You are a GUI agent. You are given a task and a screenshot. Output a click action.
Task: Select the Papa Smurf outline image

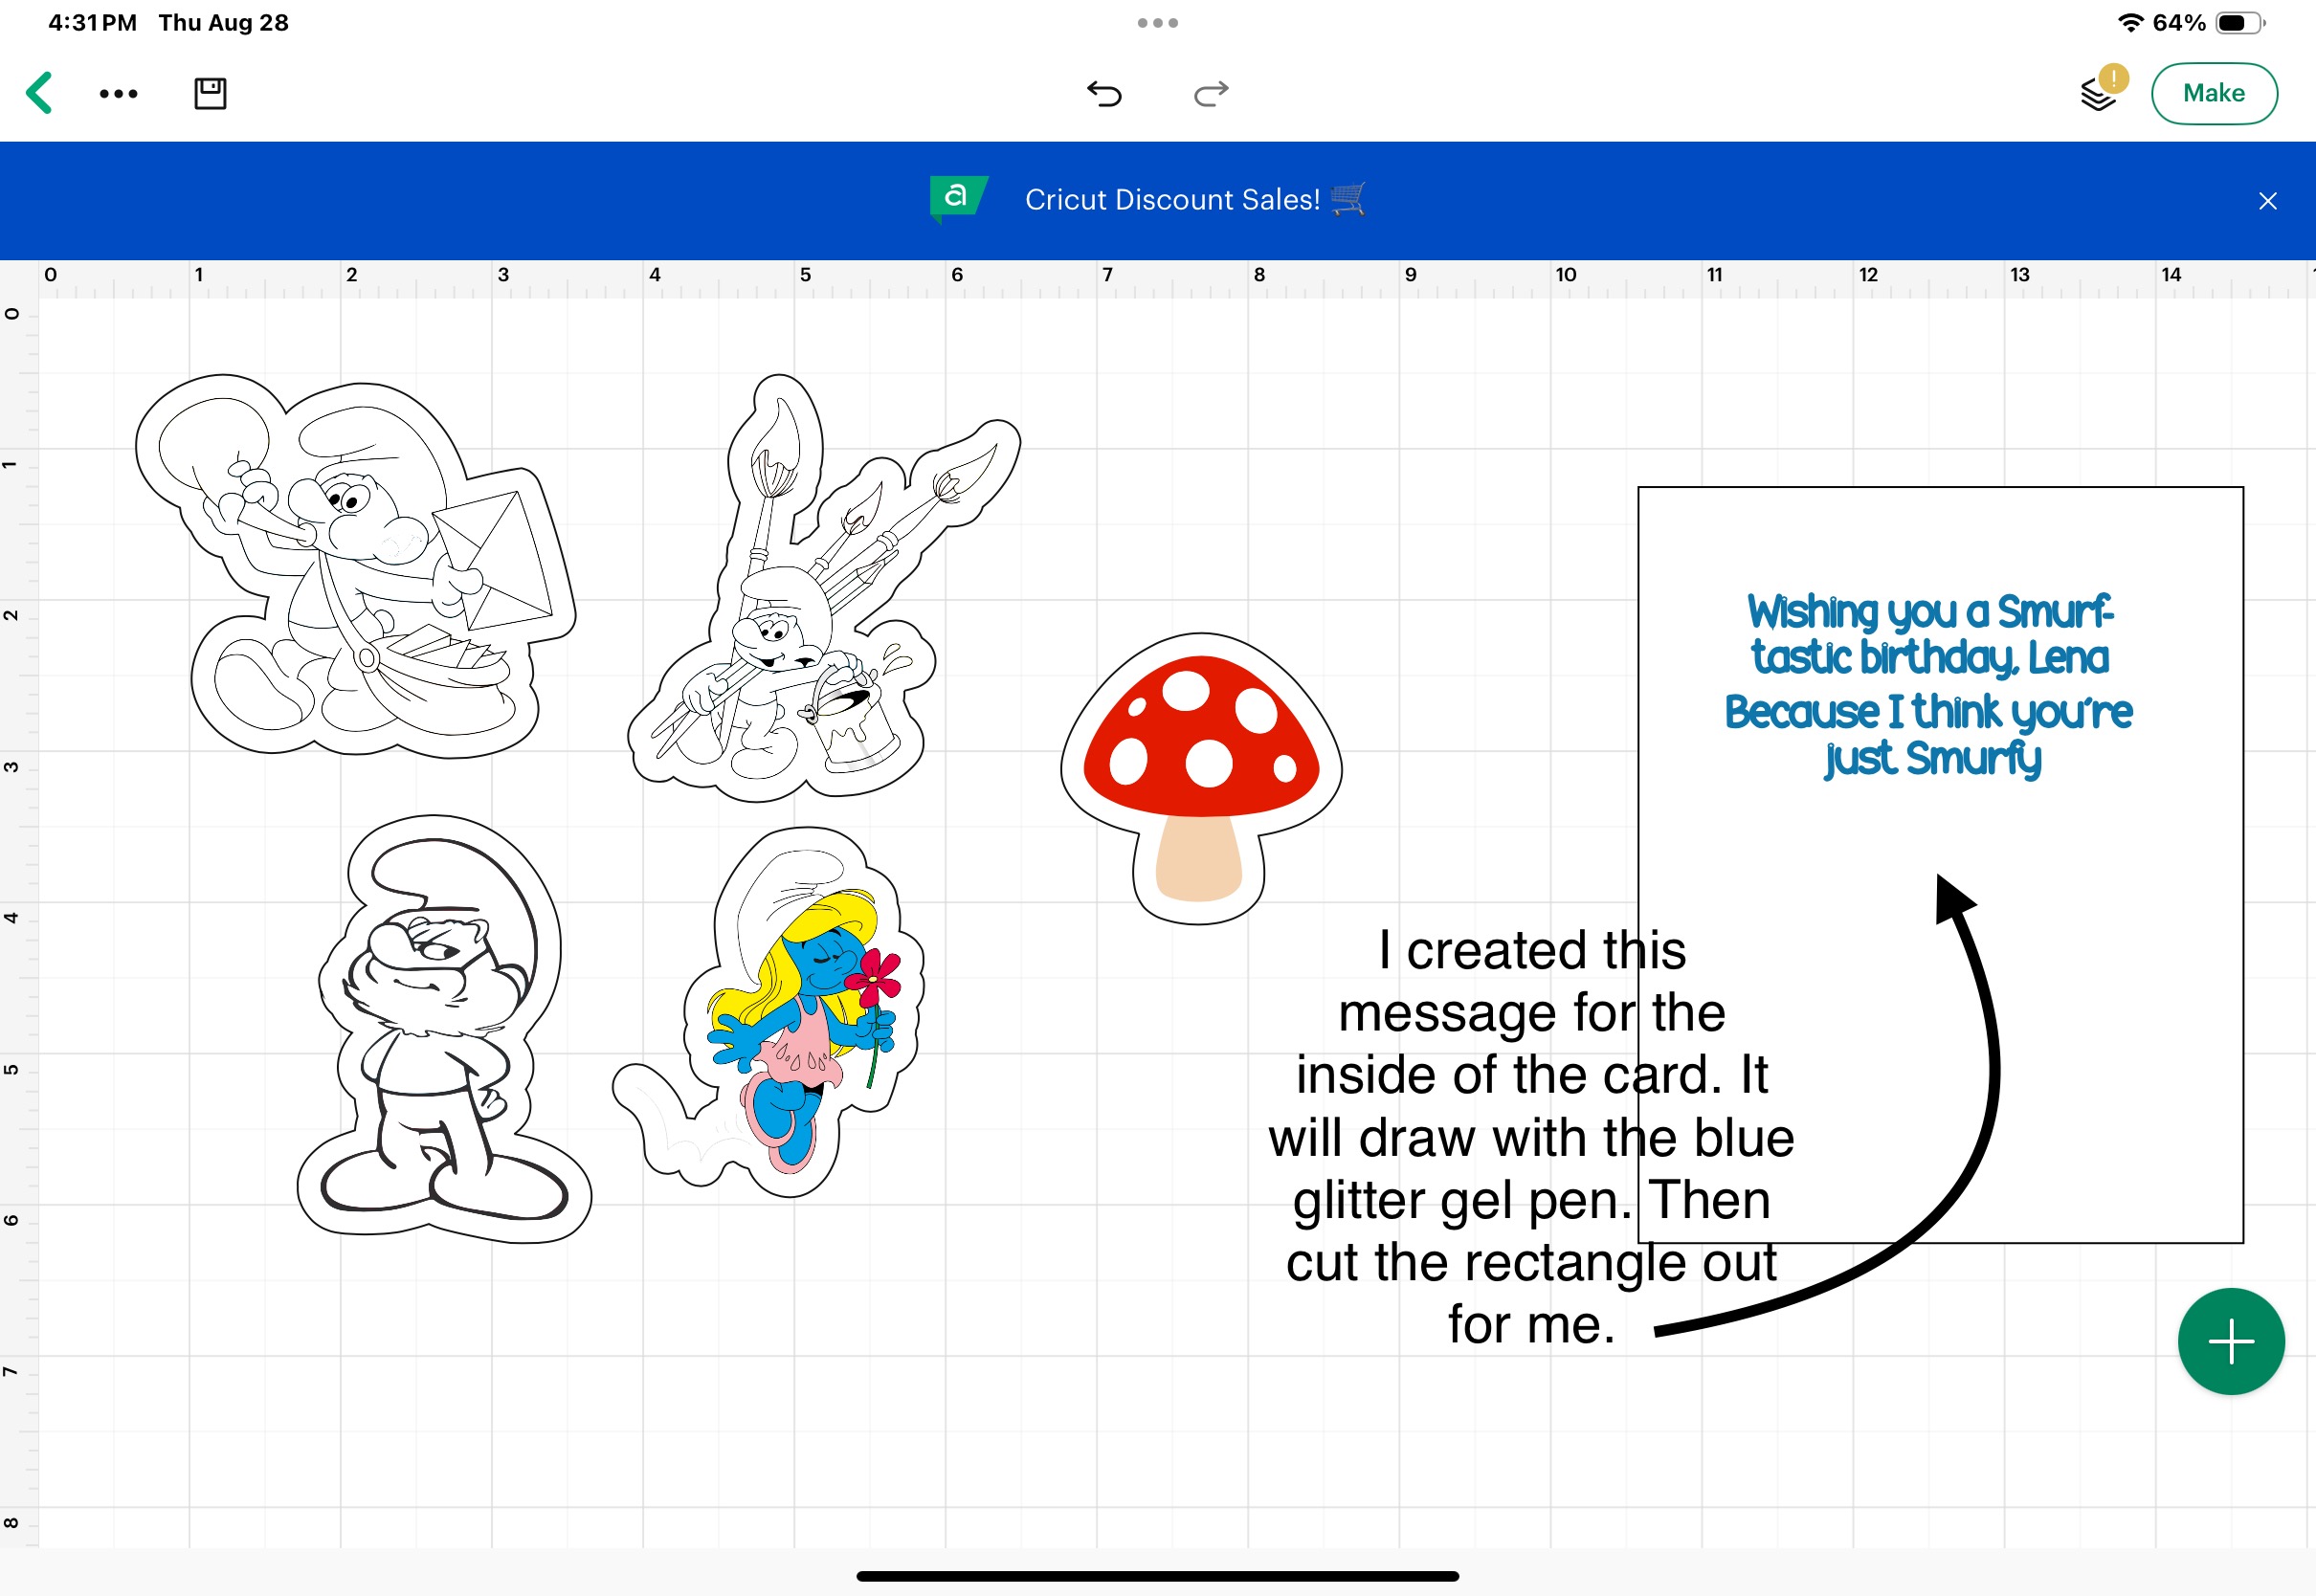[x=440, y=1030]
